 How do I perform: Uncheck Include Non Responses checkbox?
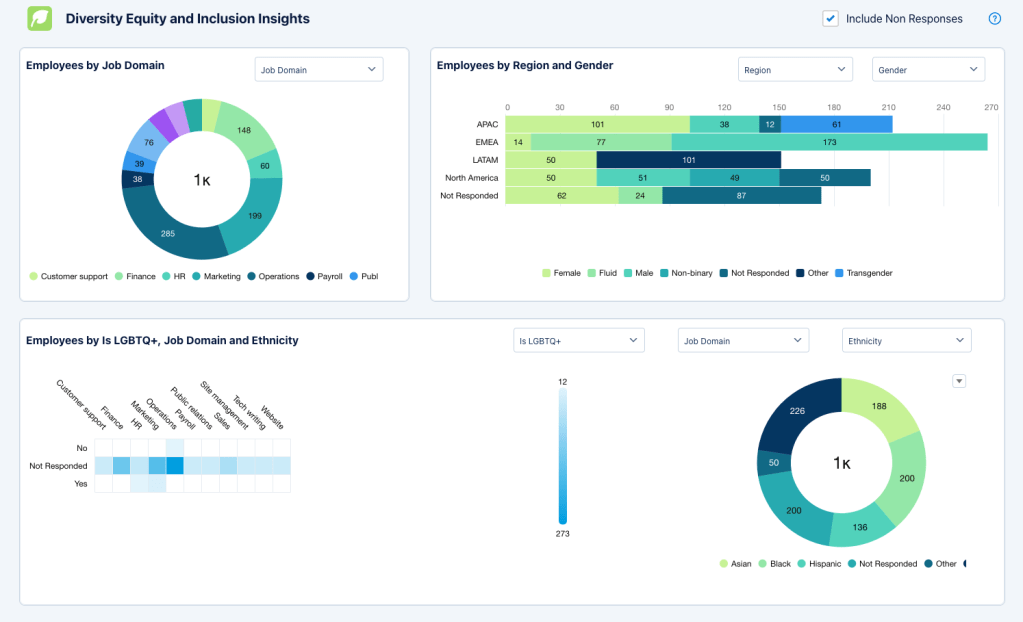[x=830, y=18]
